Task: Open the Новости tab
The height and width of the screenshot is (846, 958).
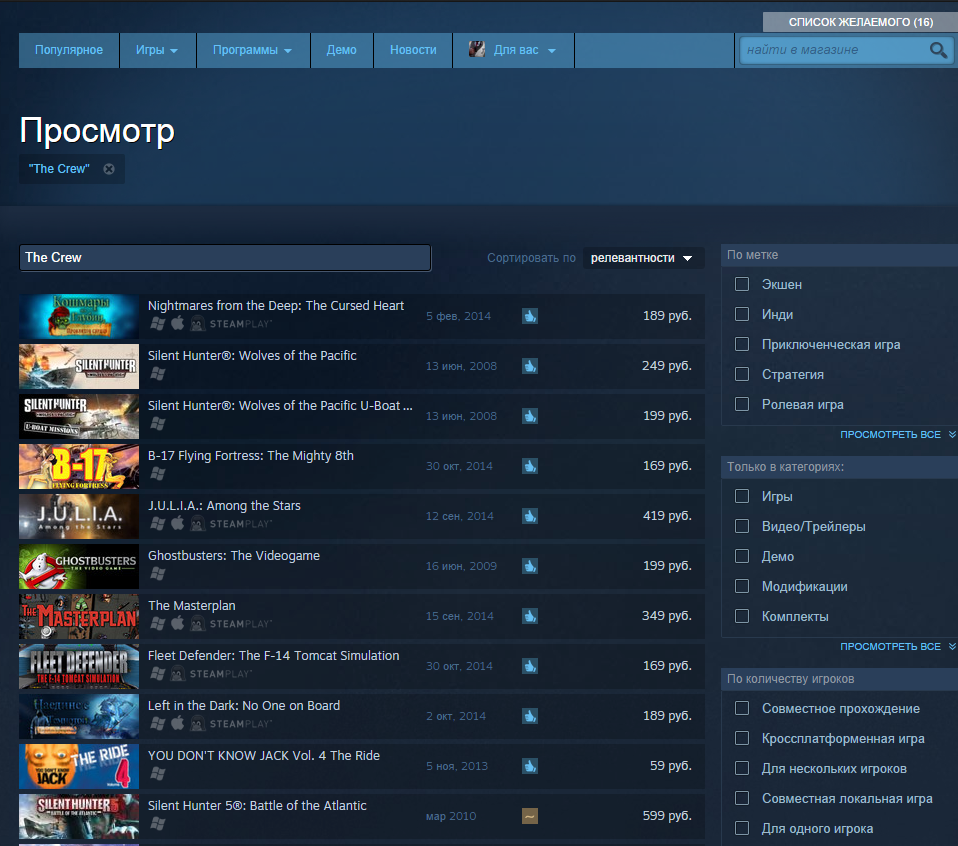Action: (x=413, y=50)
